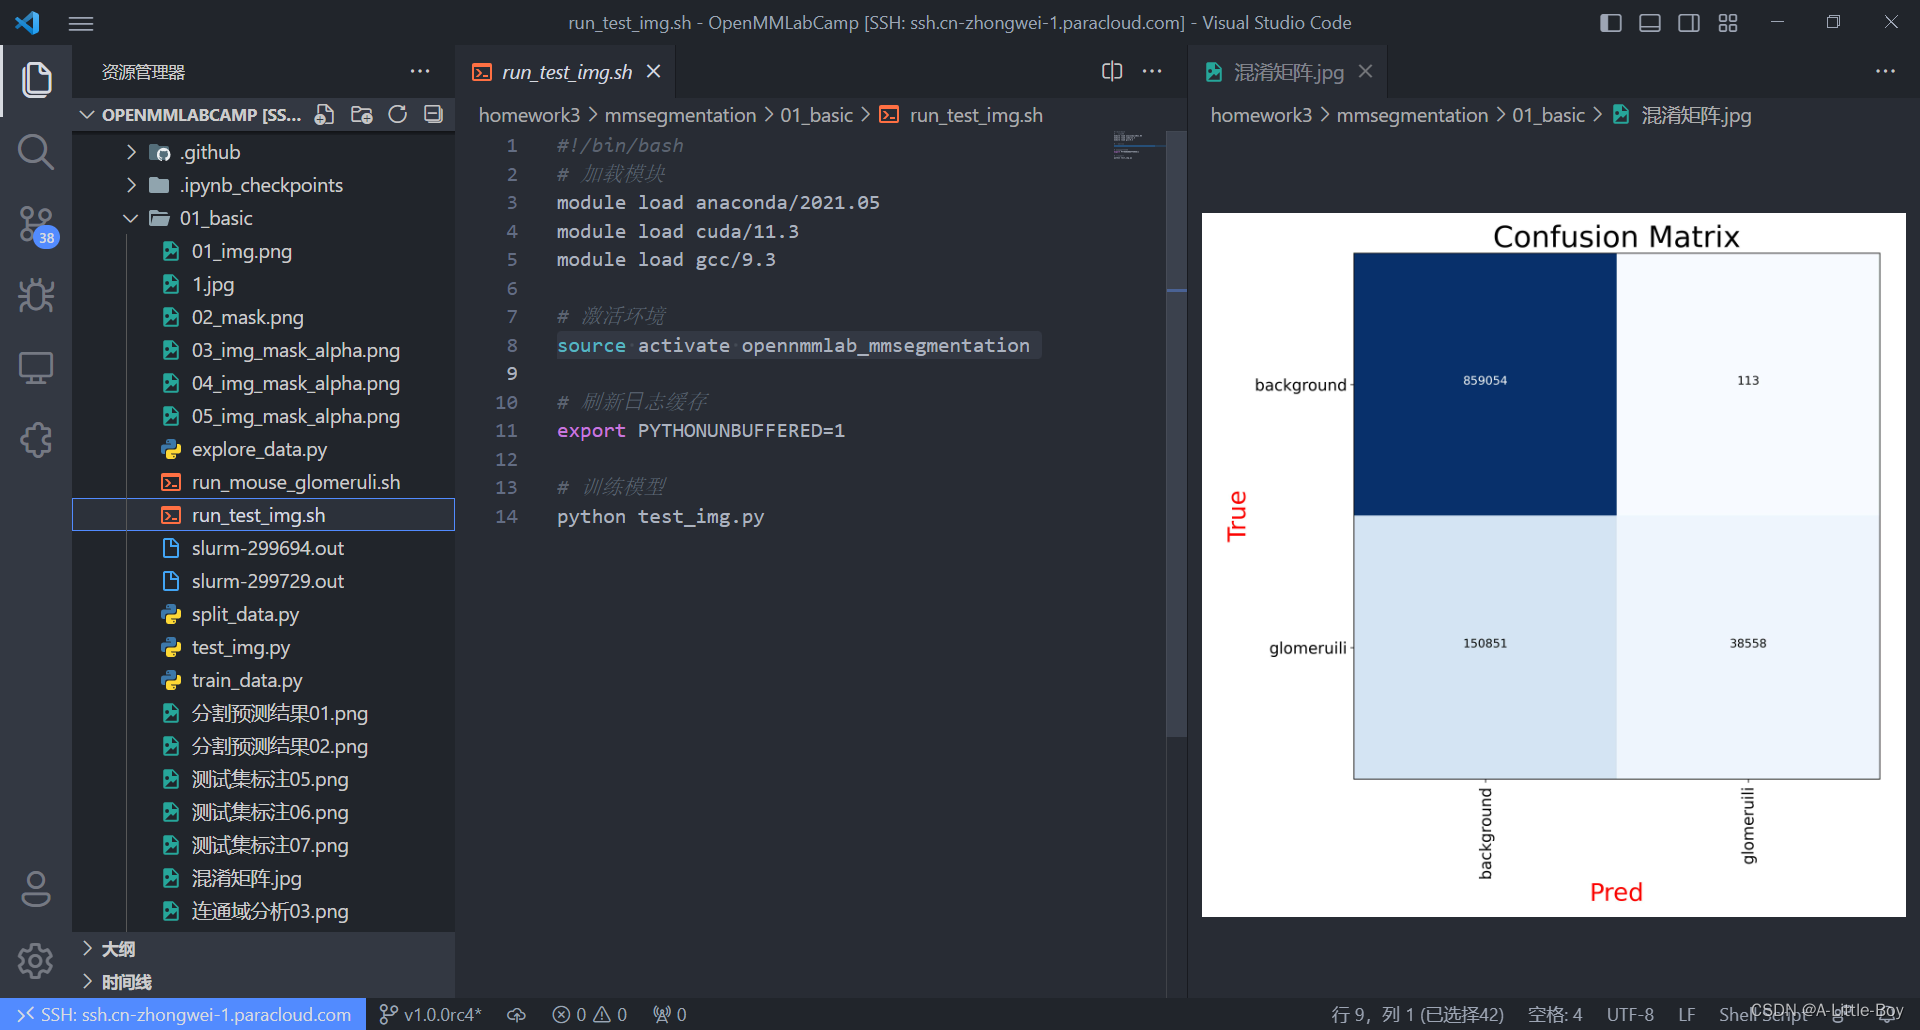This screenshot has height=1030, width=1920.
Task: Open Manage gear settings menu
Action: tap(36, 961)
